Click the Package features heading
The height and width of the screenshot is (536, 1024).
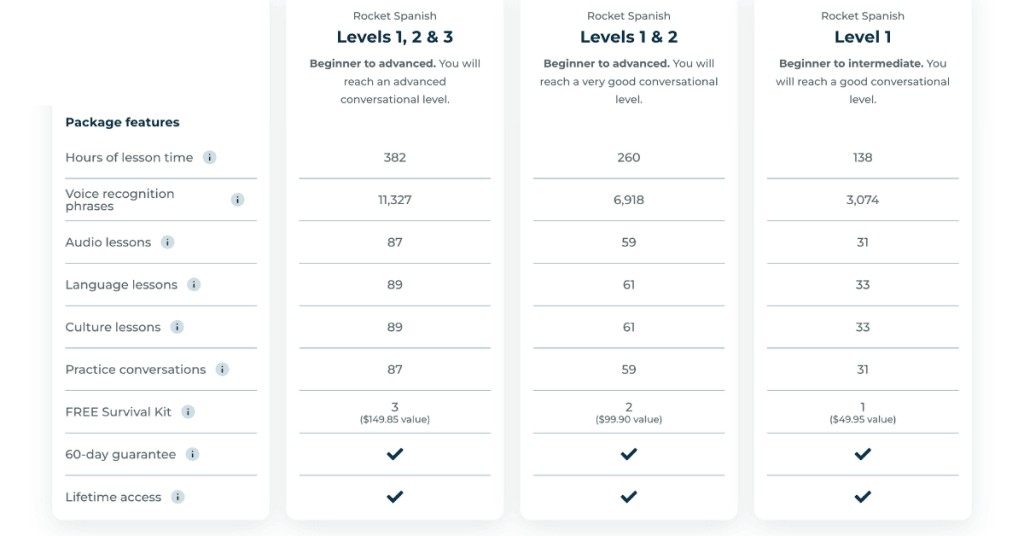(122, 122)
